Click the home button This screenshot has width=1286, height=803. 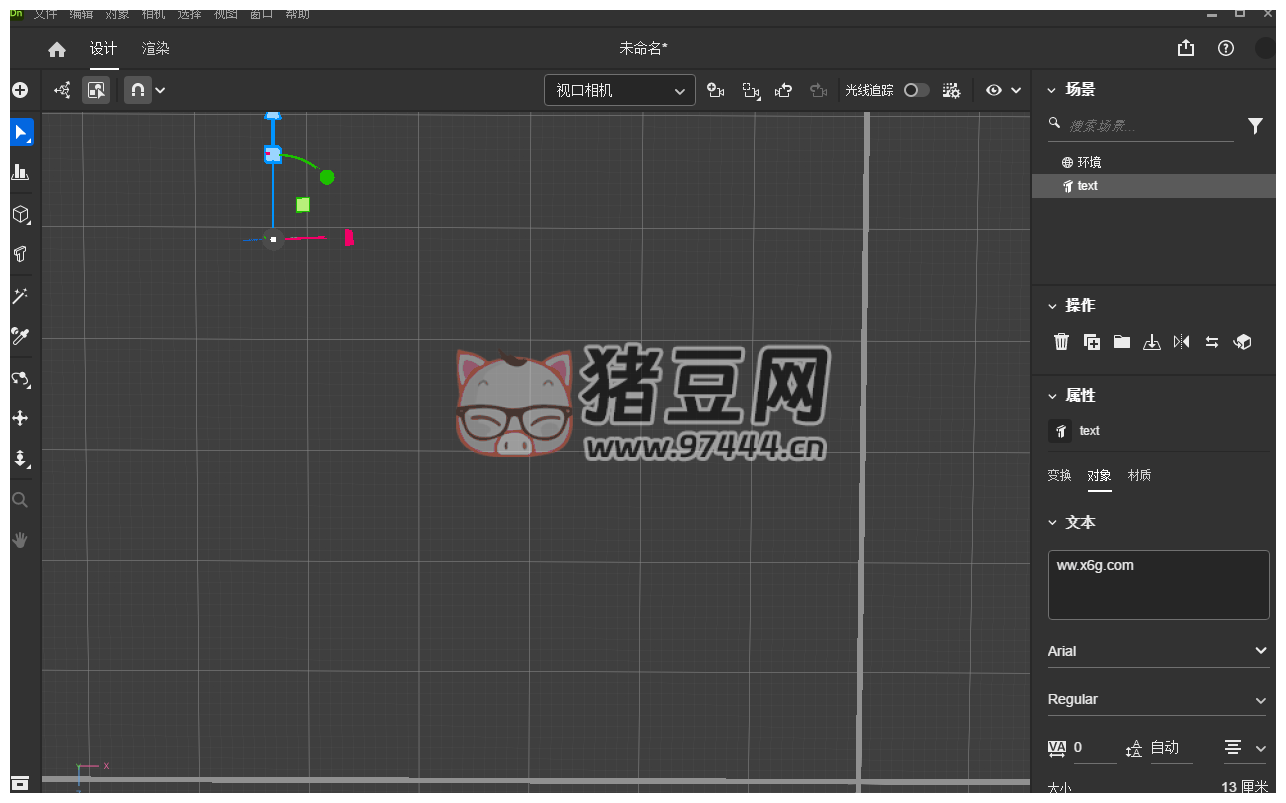coord(56,48)
